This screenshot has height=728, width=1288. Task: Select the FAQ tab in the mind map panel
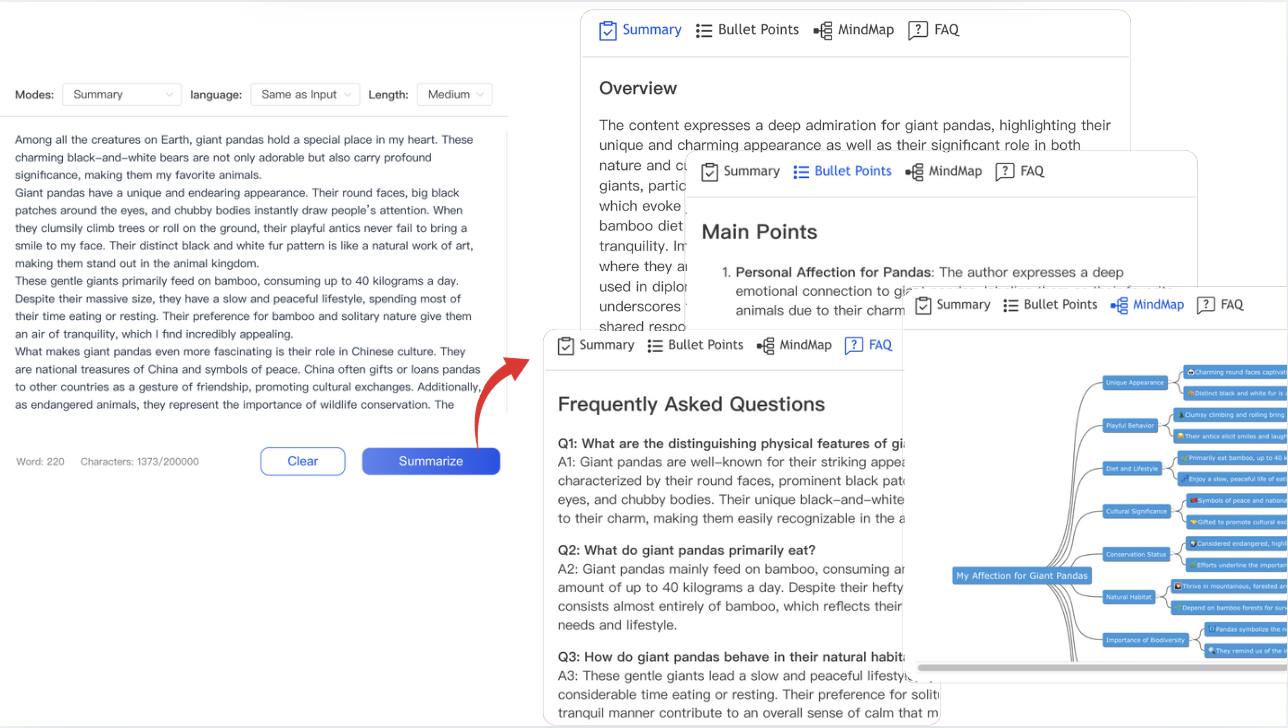pos(1220,305)
